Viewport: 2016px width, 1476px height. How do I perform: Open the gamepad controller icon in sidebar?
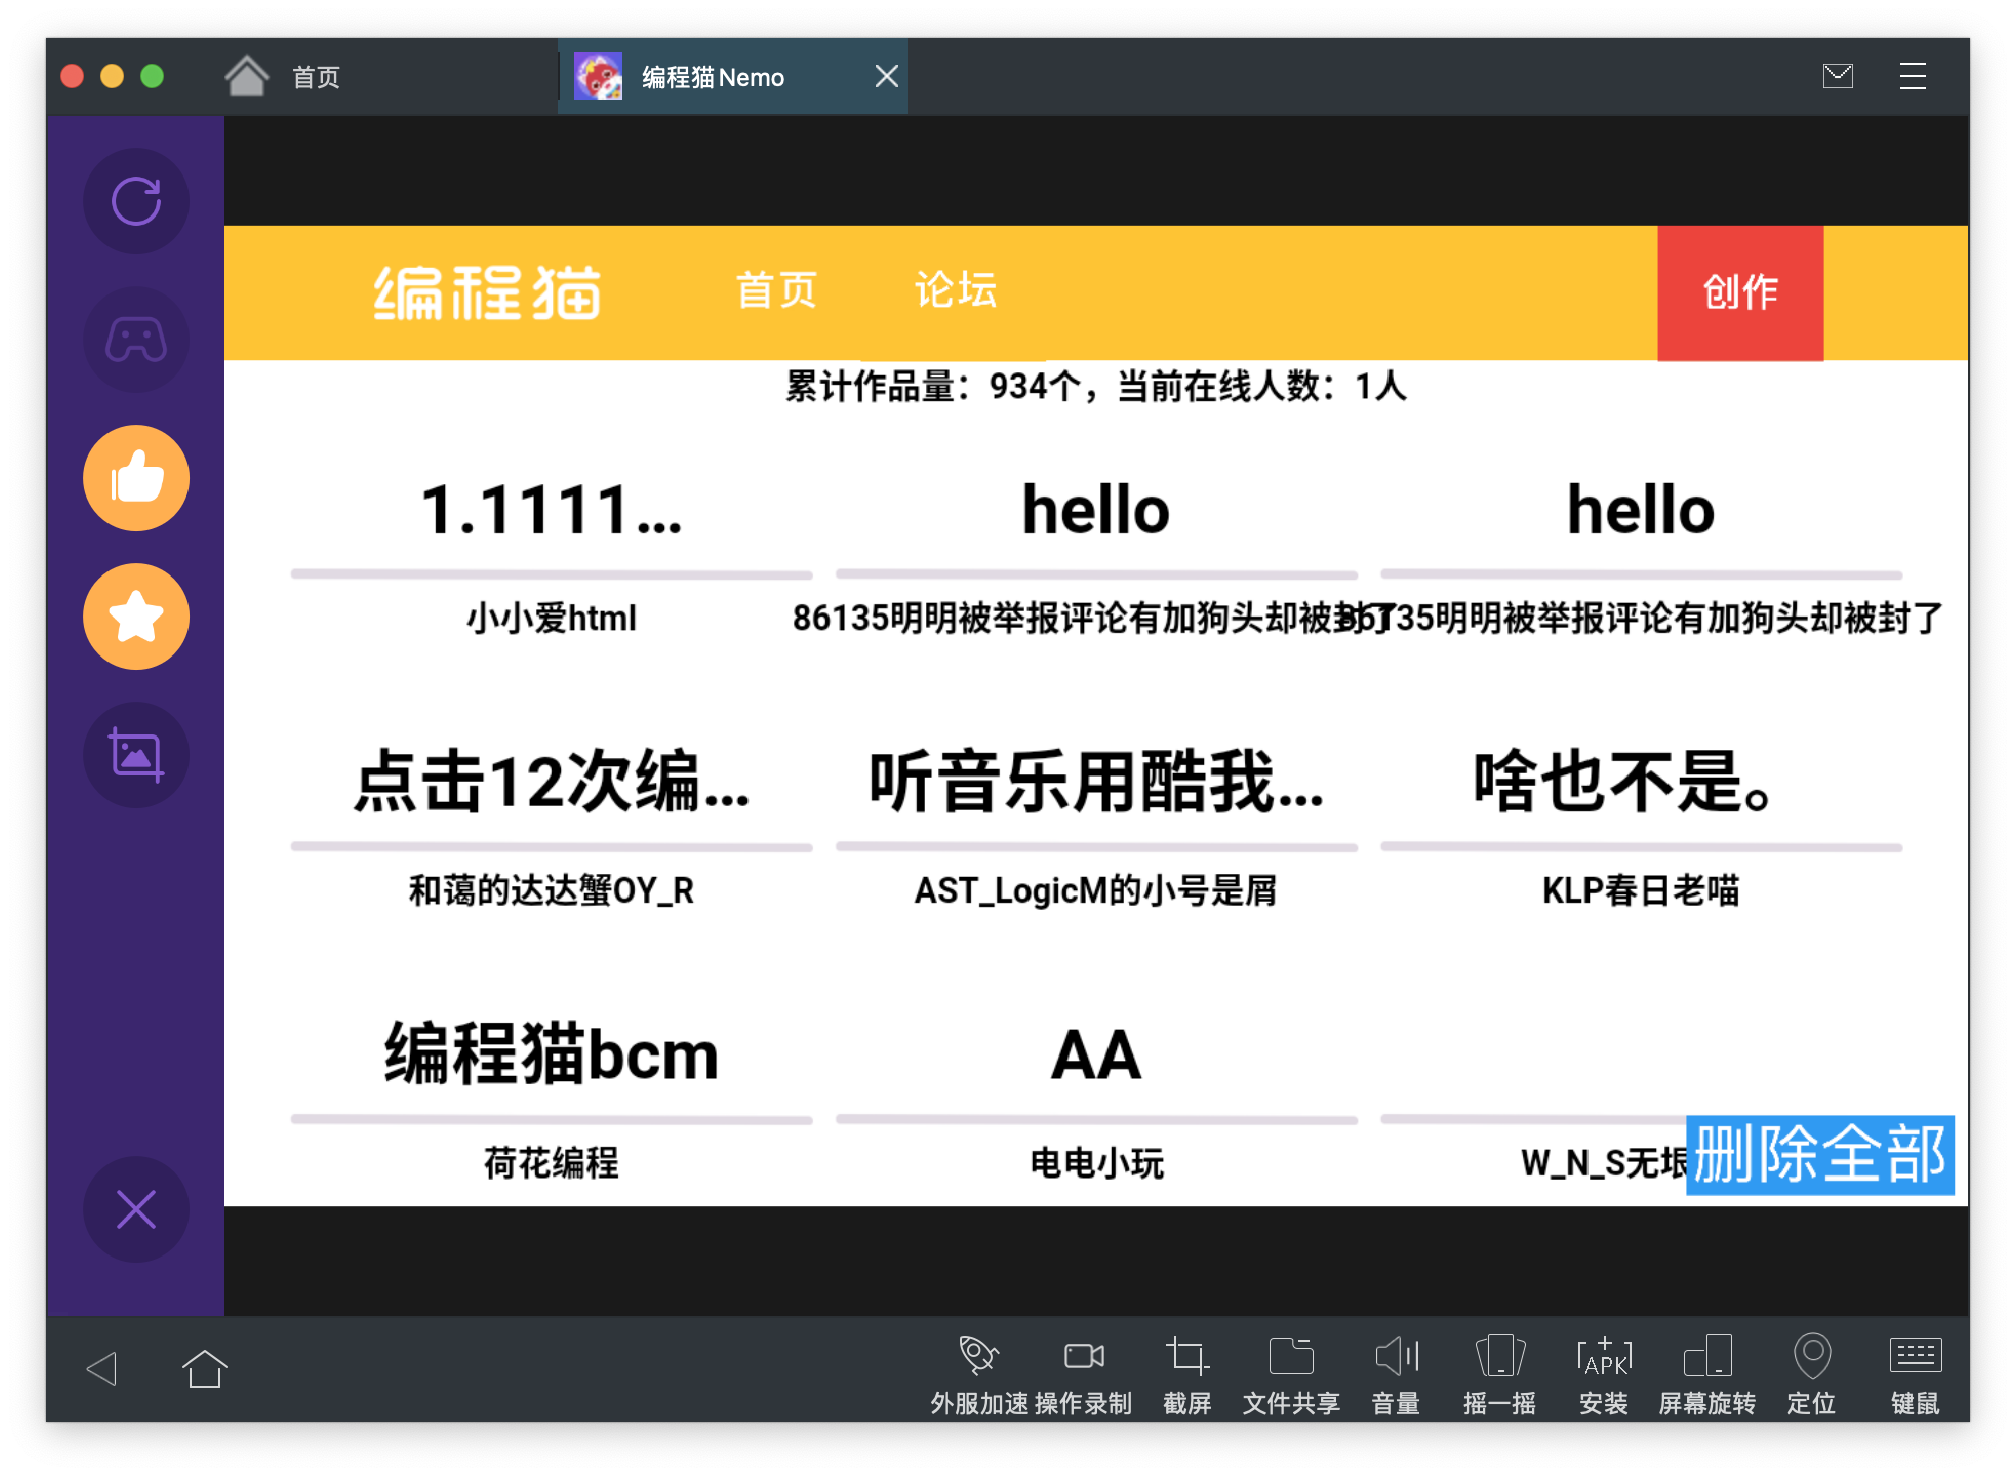(x=136, y=340)
